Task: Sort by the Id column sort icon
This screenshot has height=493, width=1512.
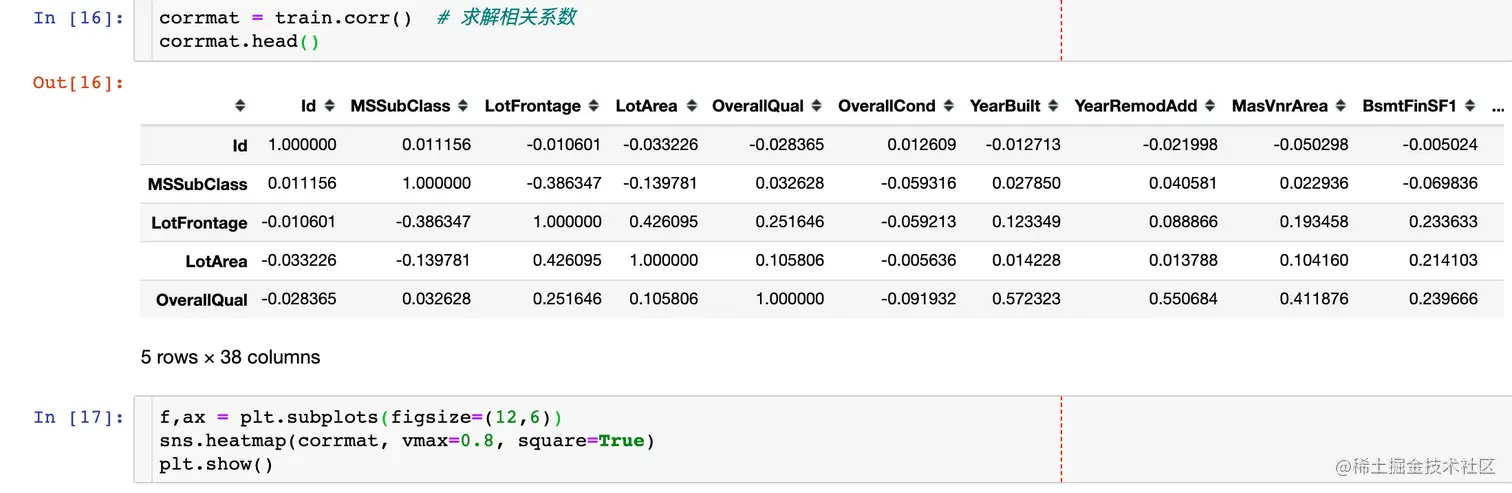Action: (x=330, y=106)
